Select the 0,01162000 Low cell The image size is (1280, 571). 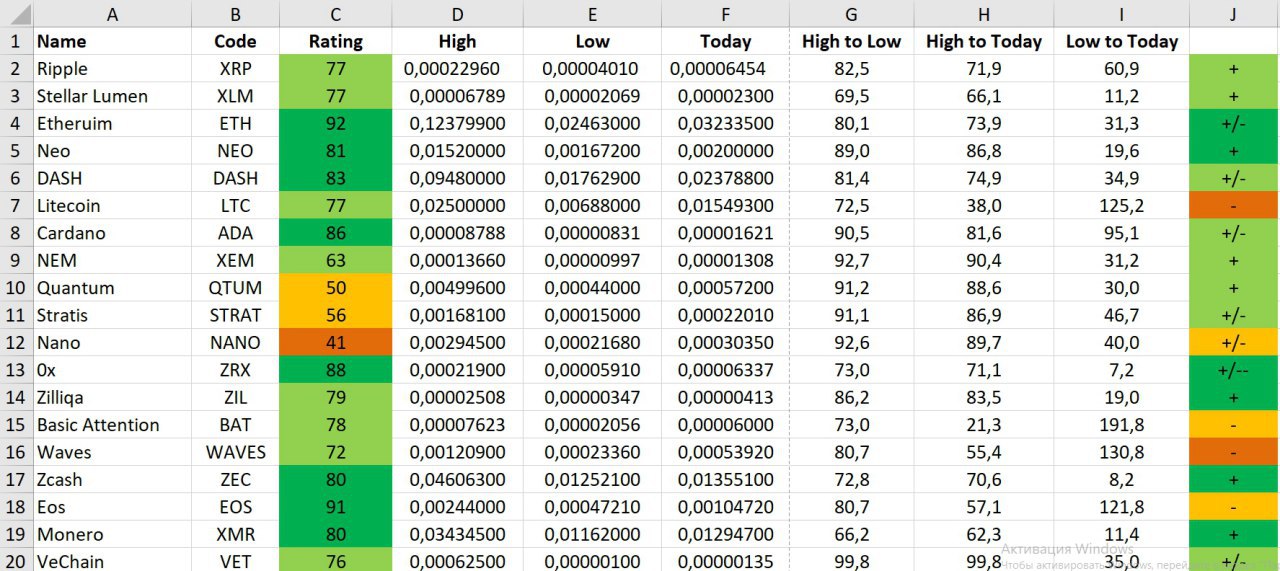[x=592, y=534]
